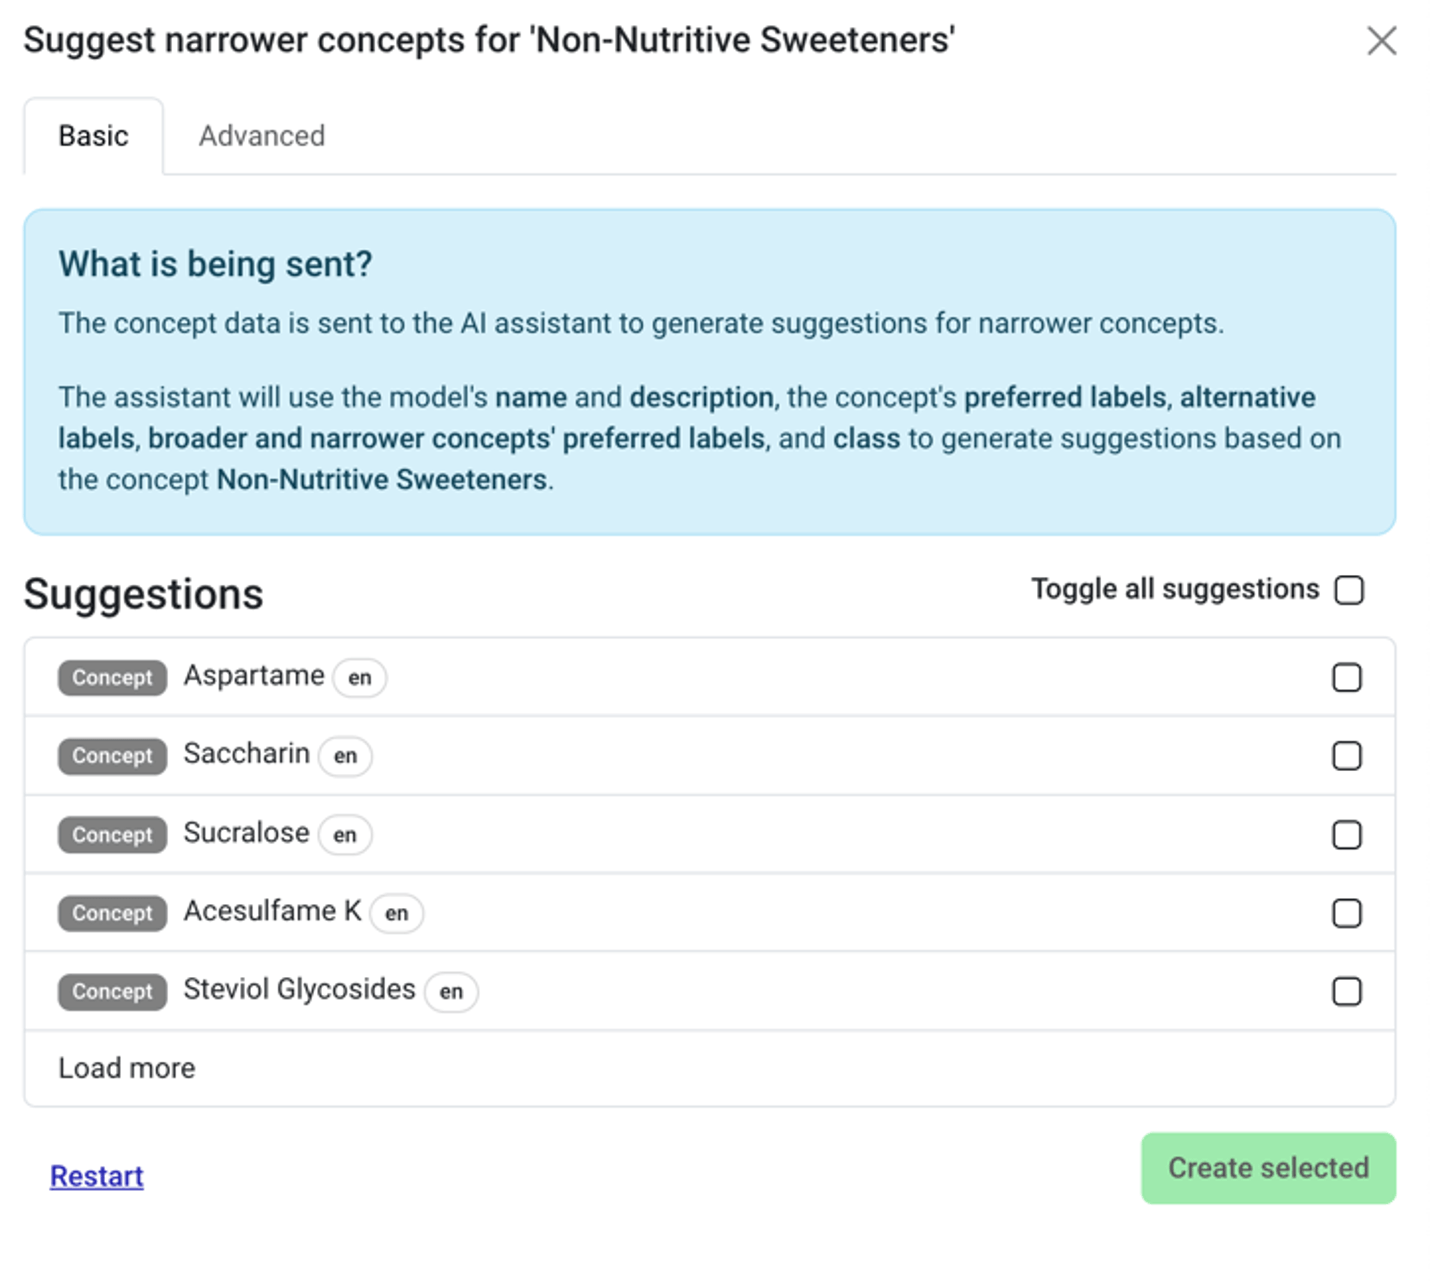Screen dimensions: 1430x1286
Task: Click the Concept badge for Acesulfame K
Action: tap(111, 913)
